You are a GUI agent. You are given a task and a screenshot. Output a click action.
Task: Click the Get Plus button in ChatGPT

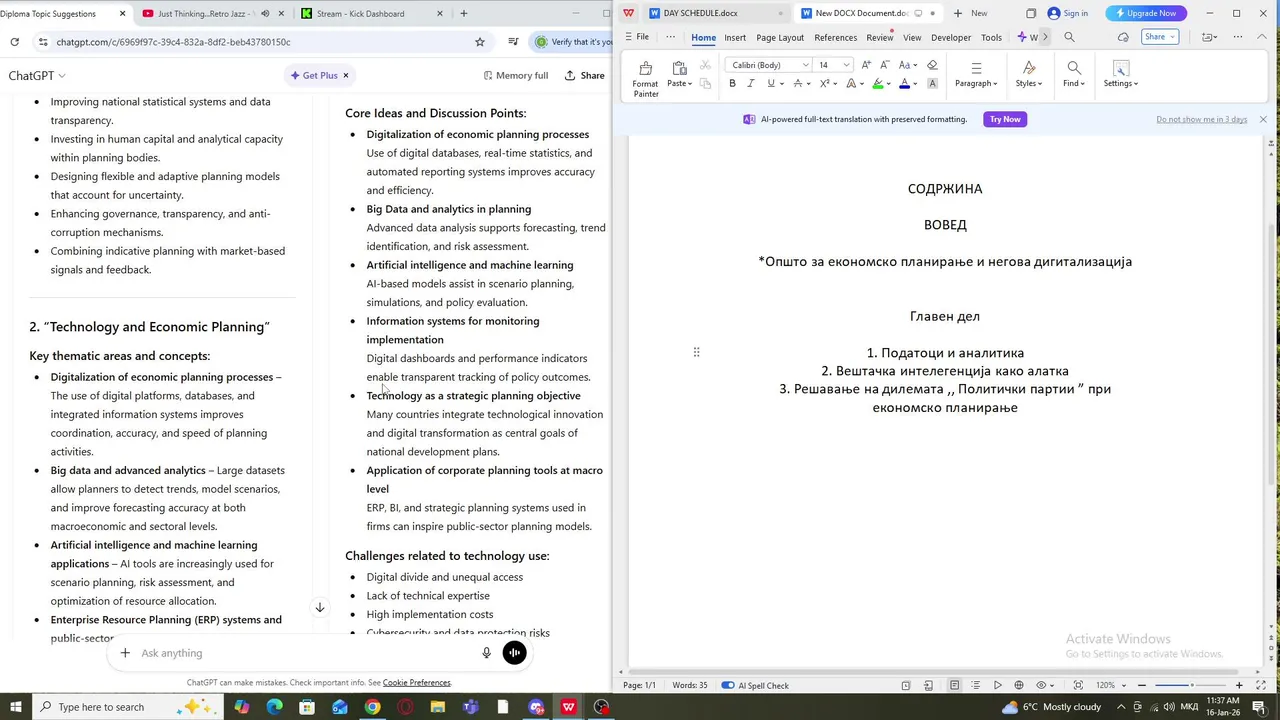pyautogui.click(x=319, y=76)
